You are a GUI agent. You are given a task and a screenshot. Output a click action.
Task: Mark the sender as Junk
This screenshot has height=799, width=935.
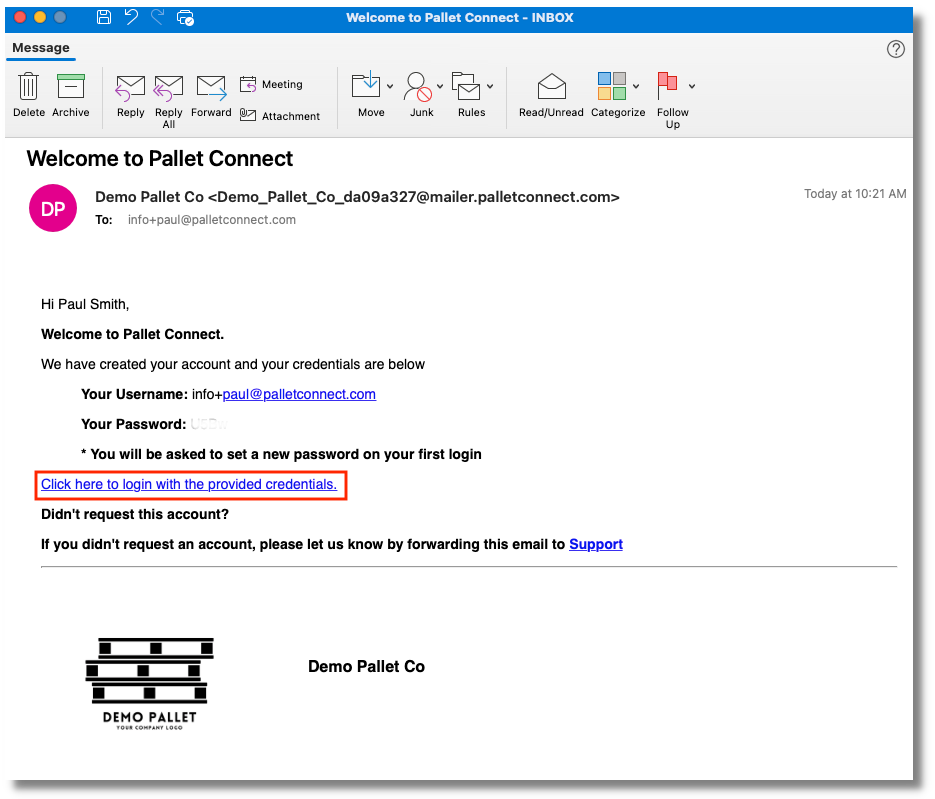[x=417, y=87]
